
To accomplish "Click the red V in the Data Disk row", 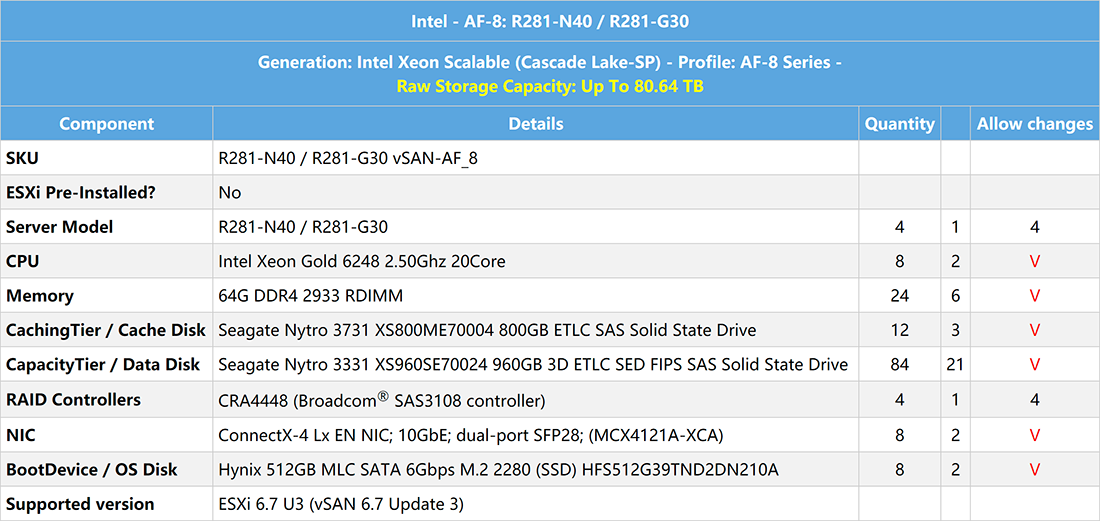I will tap(1034, 365).
